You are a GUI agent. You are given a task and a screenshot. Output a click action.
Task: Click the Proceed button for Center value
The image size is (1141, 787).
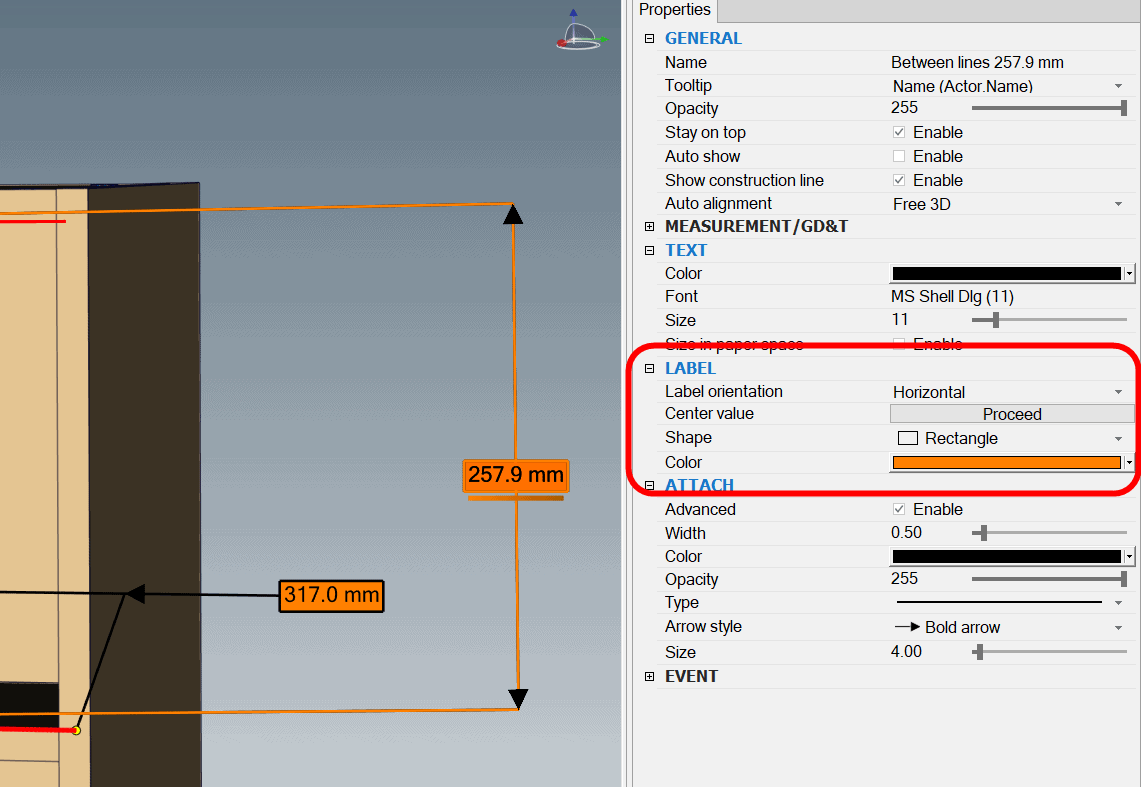pos(1011,414)
